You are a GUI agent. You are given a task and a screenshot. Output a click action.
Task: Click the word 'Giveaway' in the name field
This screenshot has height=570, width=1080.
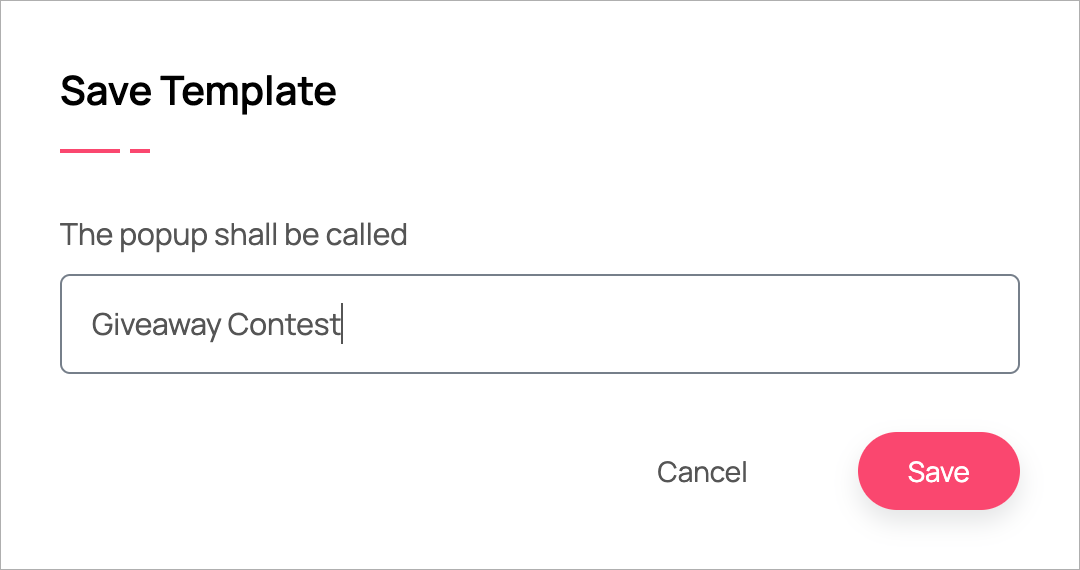coord(155,325)
